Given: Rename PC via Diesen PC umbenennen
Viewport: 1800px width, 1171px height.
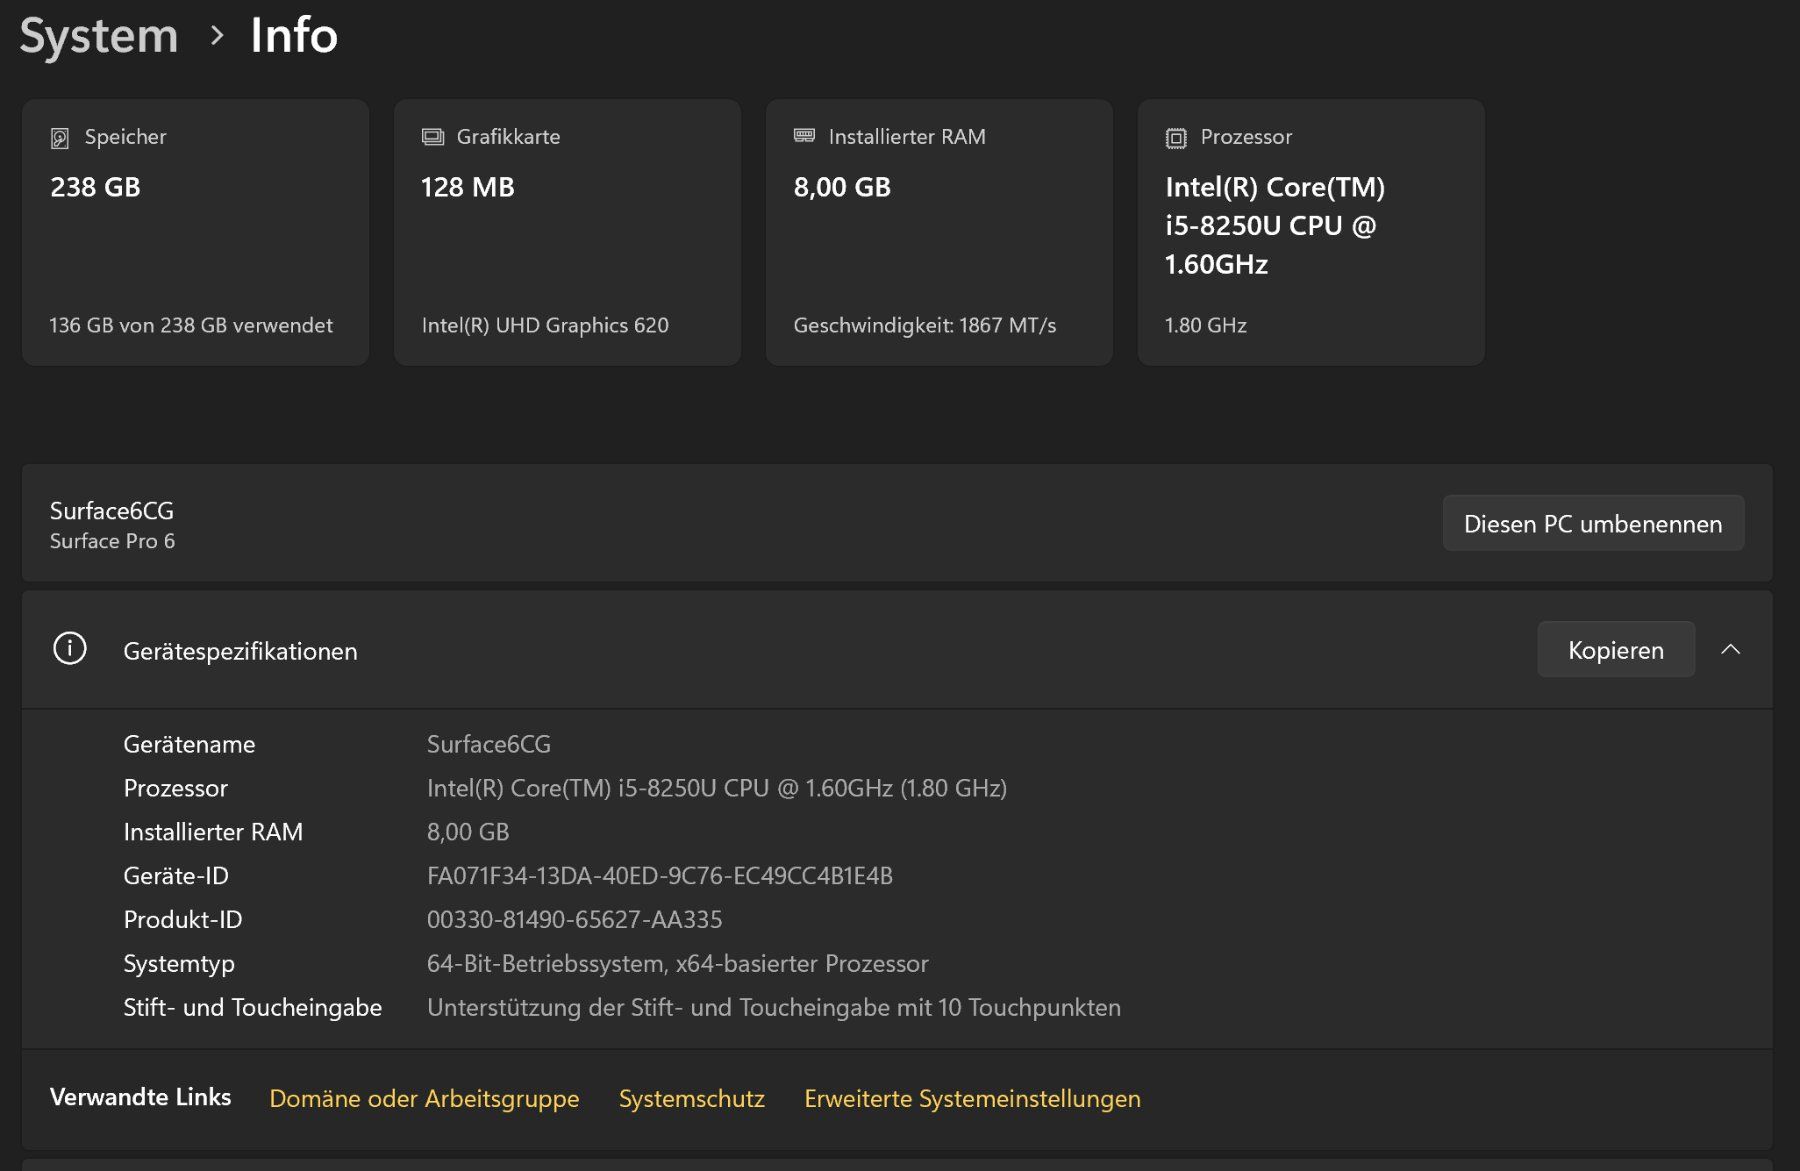Looking at the screenshot, I should [x=1593, y=523].
